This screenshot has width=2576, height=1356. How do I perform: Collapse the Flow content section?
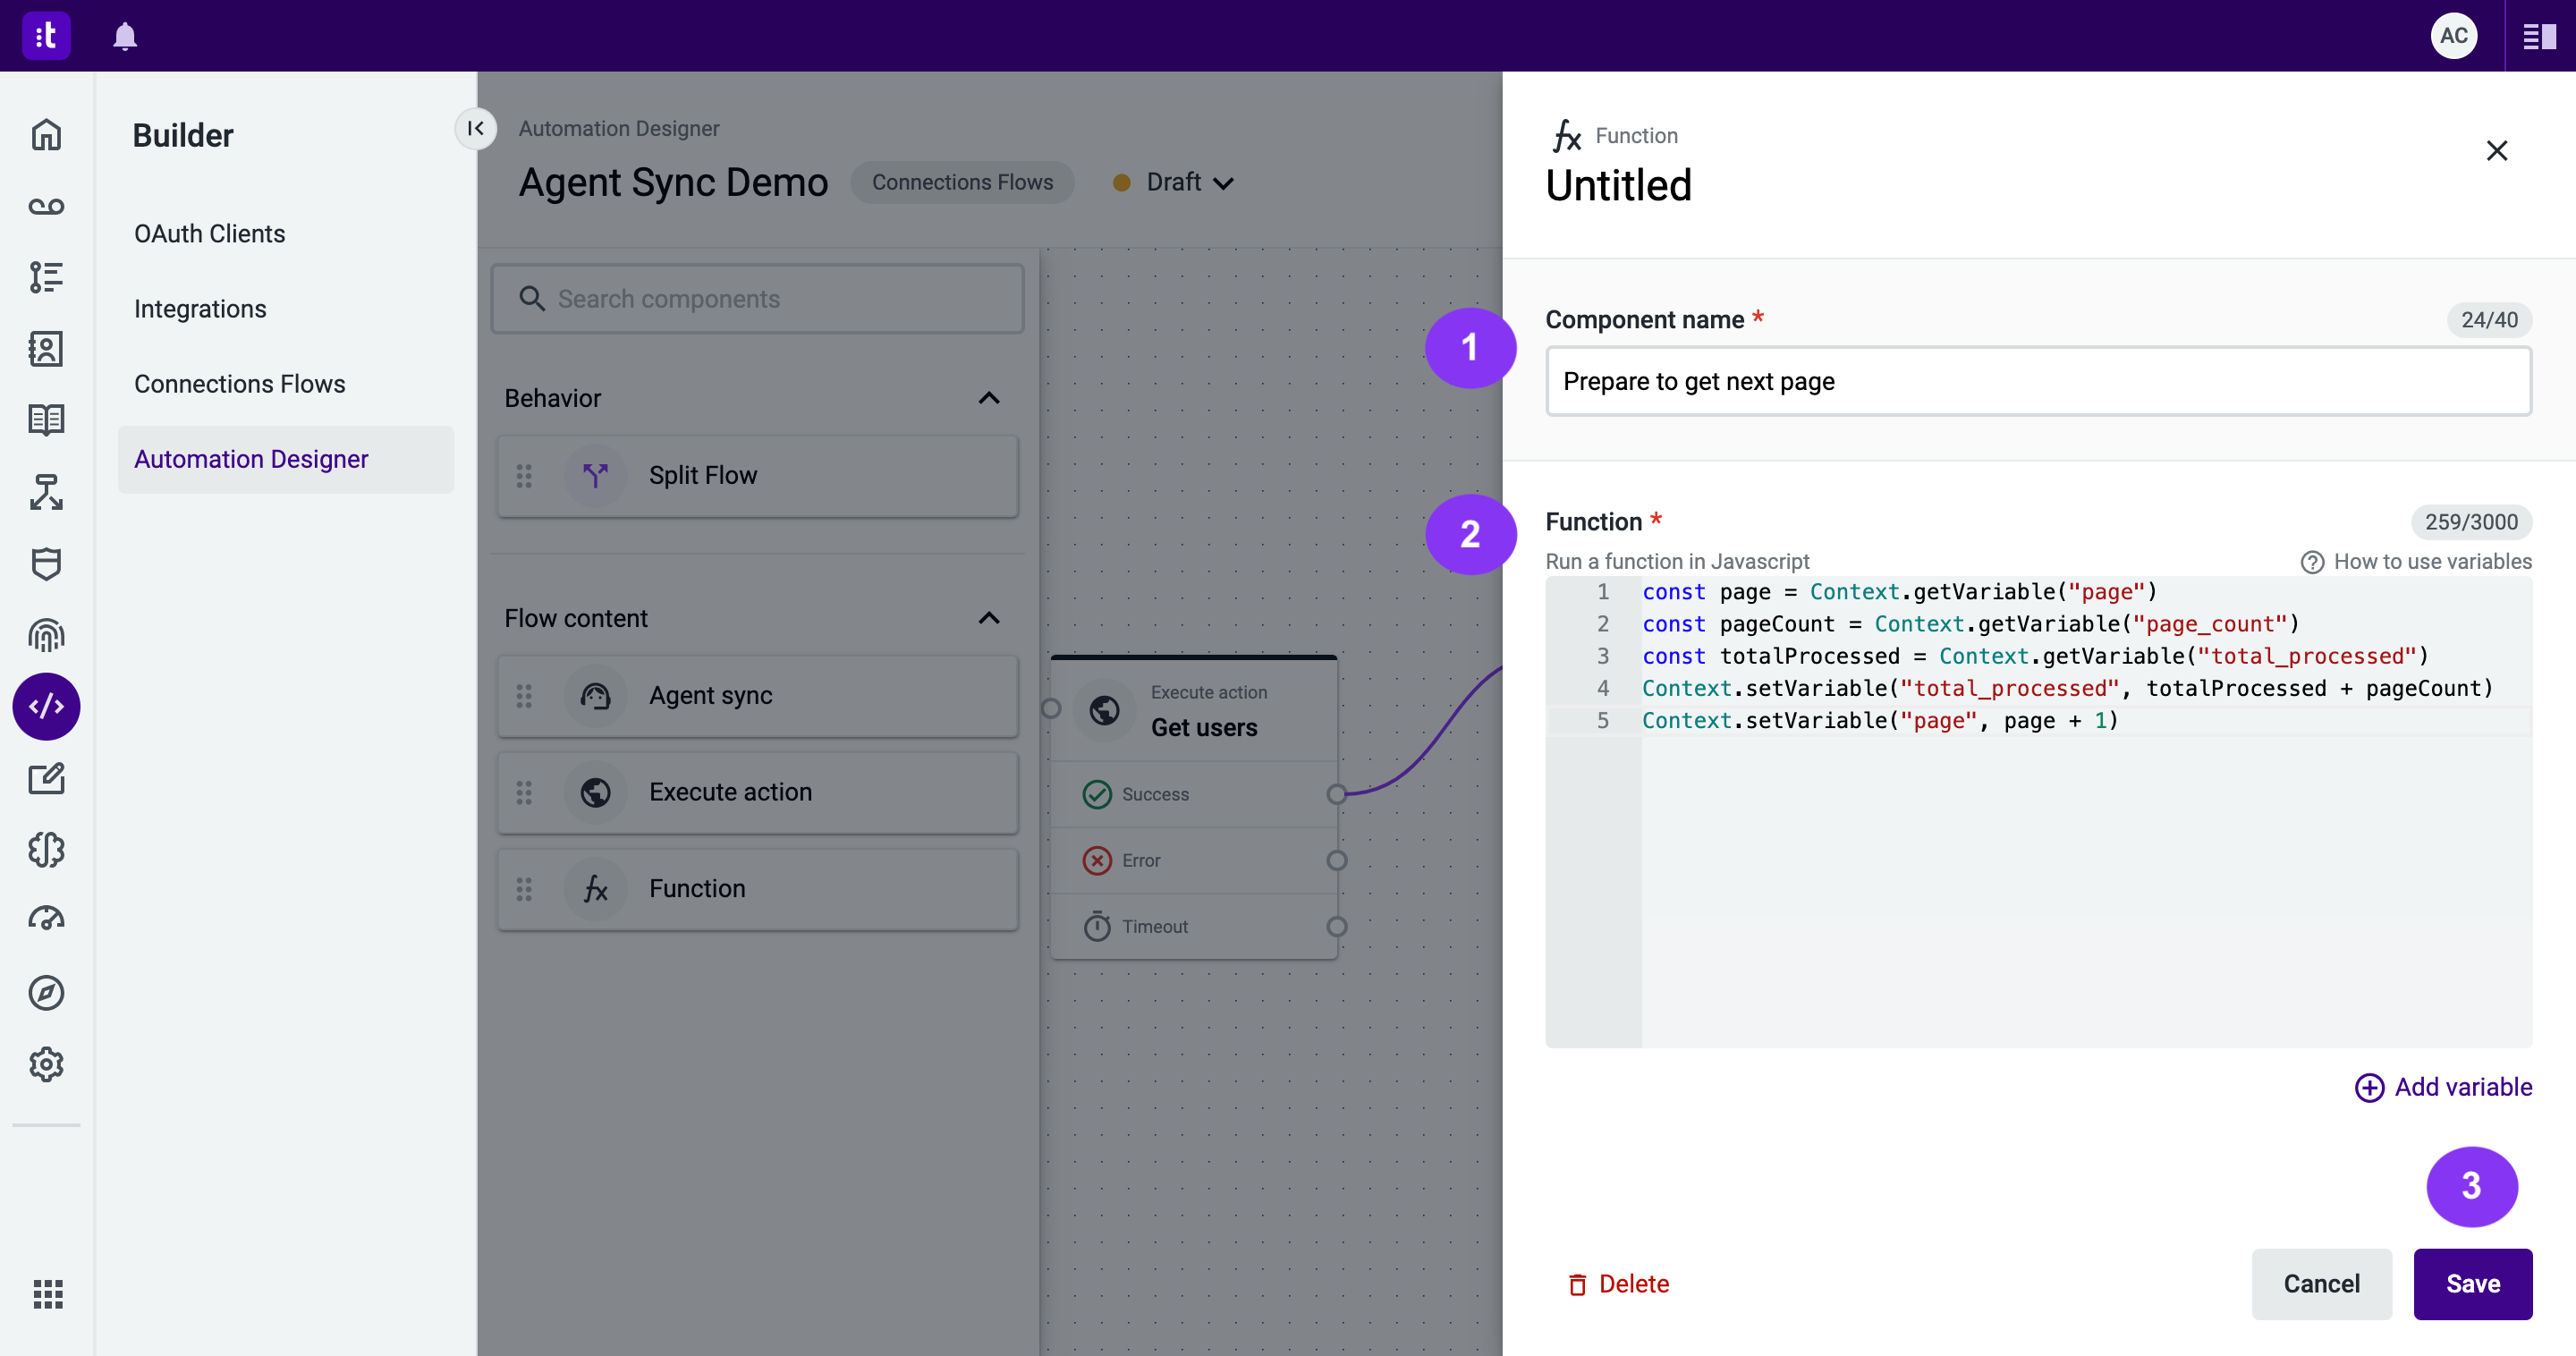click(x=988, y=616)
